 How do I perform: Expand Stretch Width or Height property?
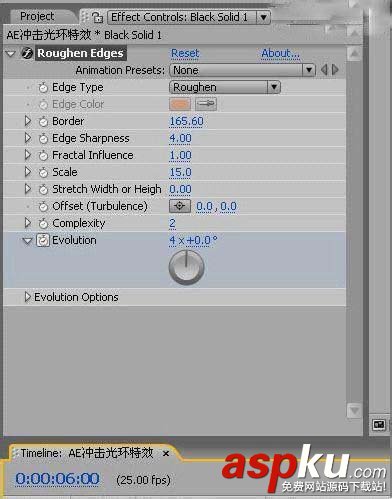(x=28, y=189)
